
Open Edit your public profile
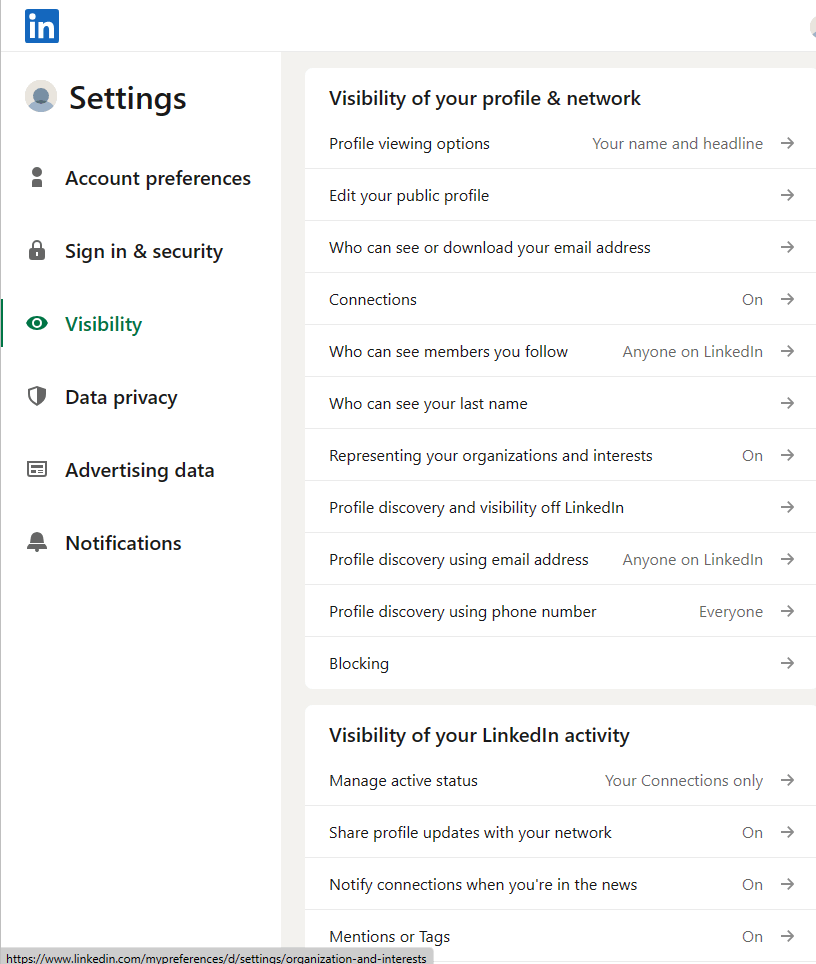pos(560,195)
